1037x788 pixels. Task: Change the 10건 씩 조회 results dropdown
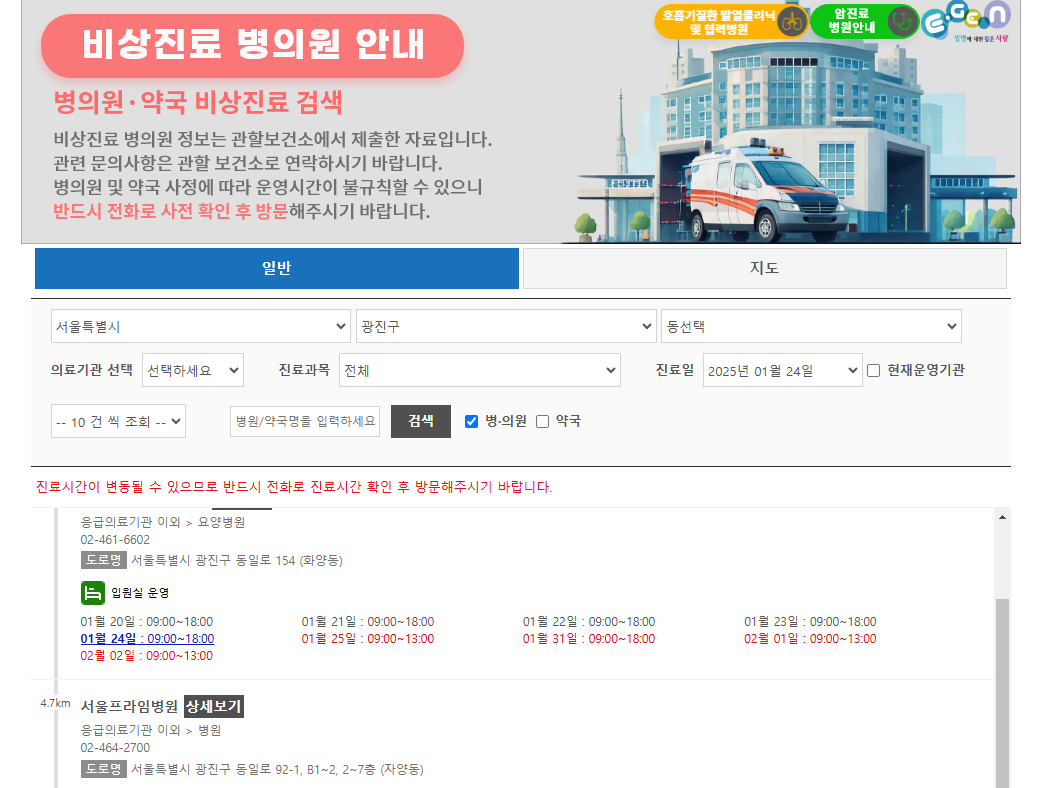[119, 421]
